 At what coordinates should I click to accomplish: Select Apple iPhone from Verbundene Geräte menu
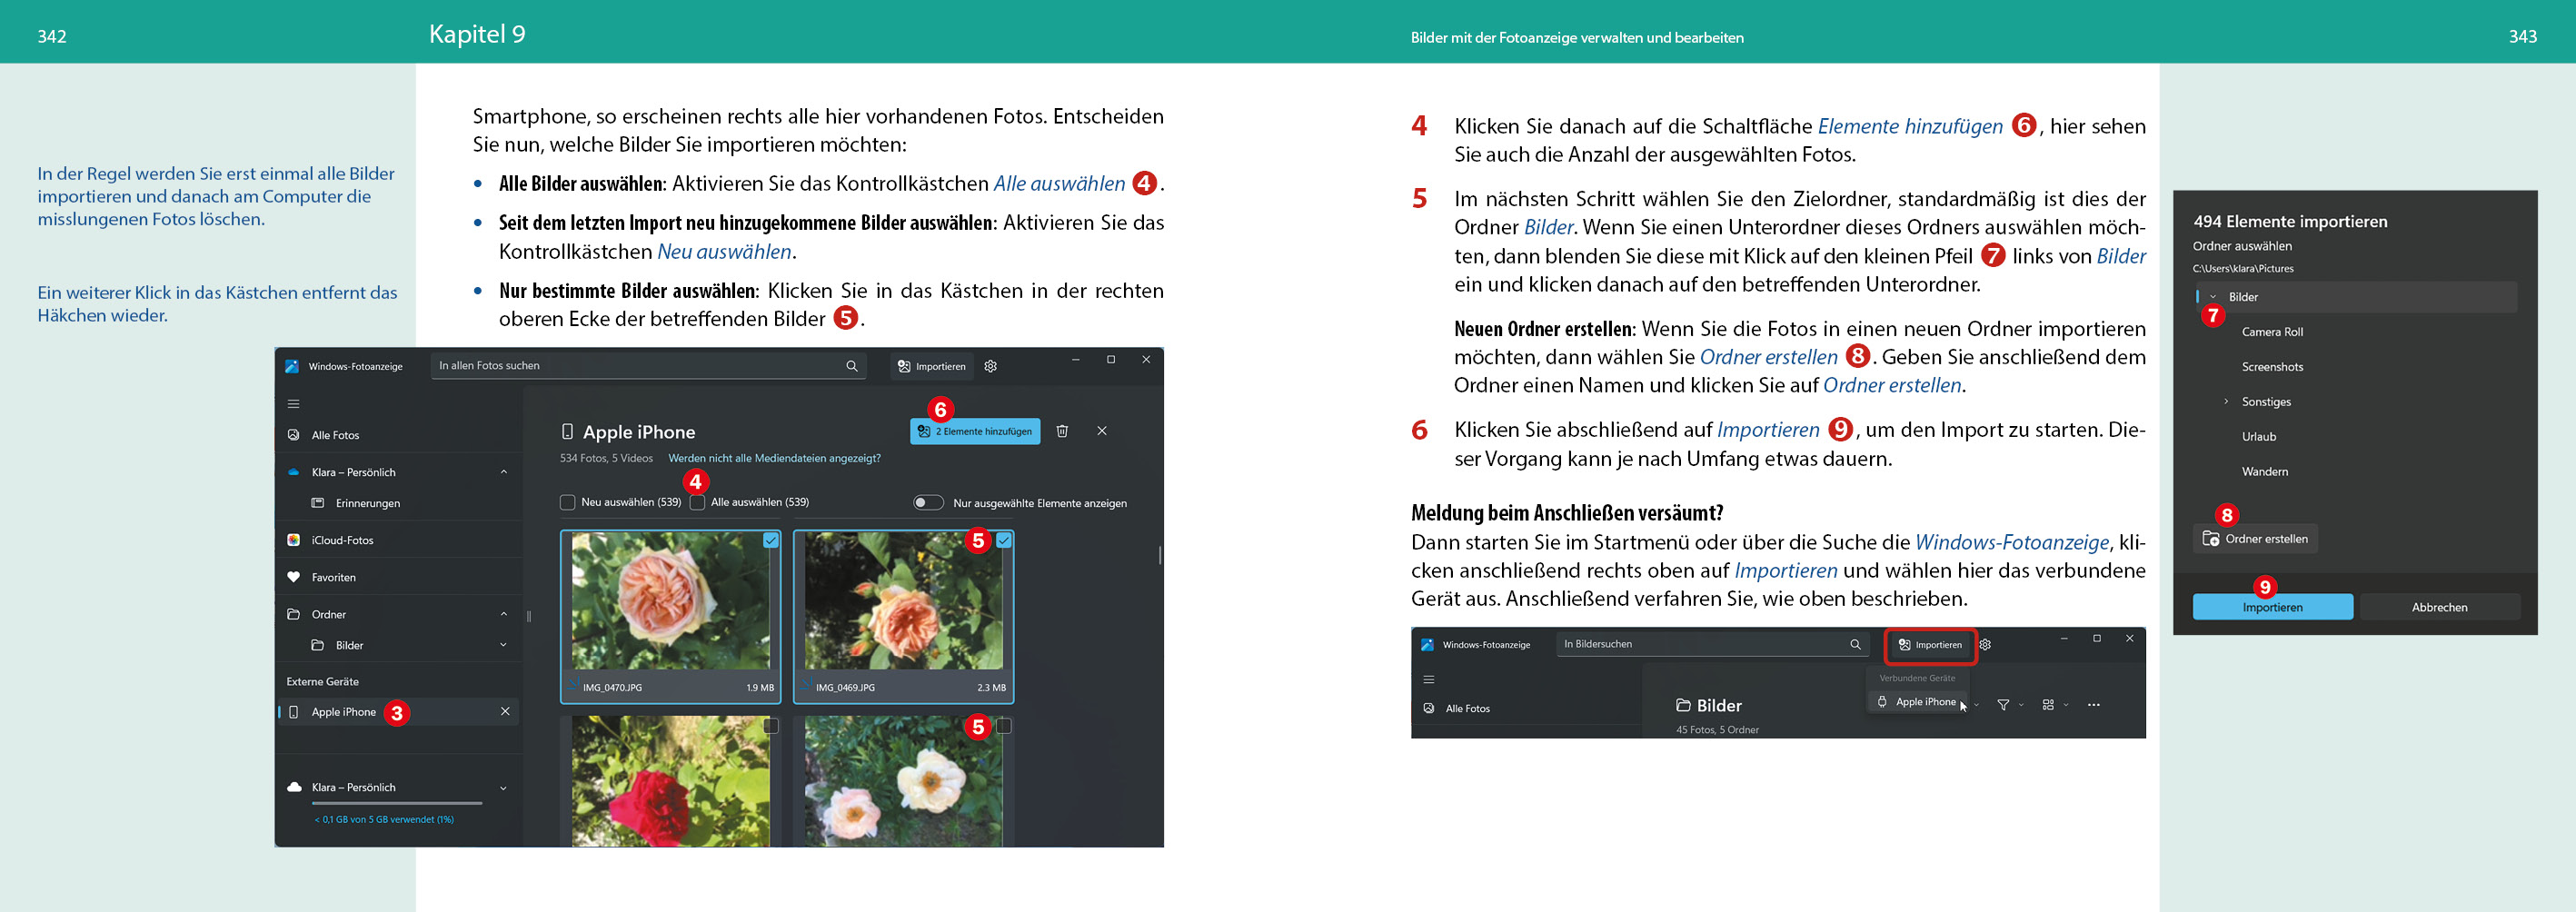[1924, 702]
